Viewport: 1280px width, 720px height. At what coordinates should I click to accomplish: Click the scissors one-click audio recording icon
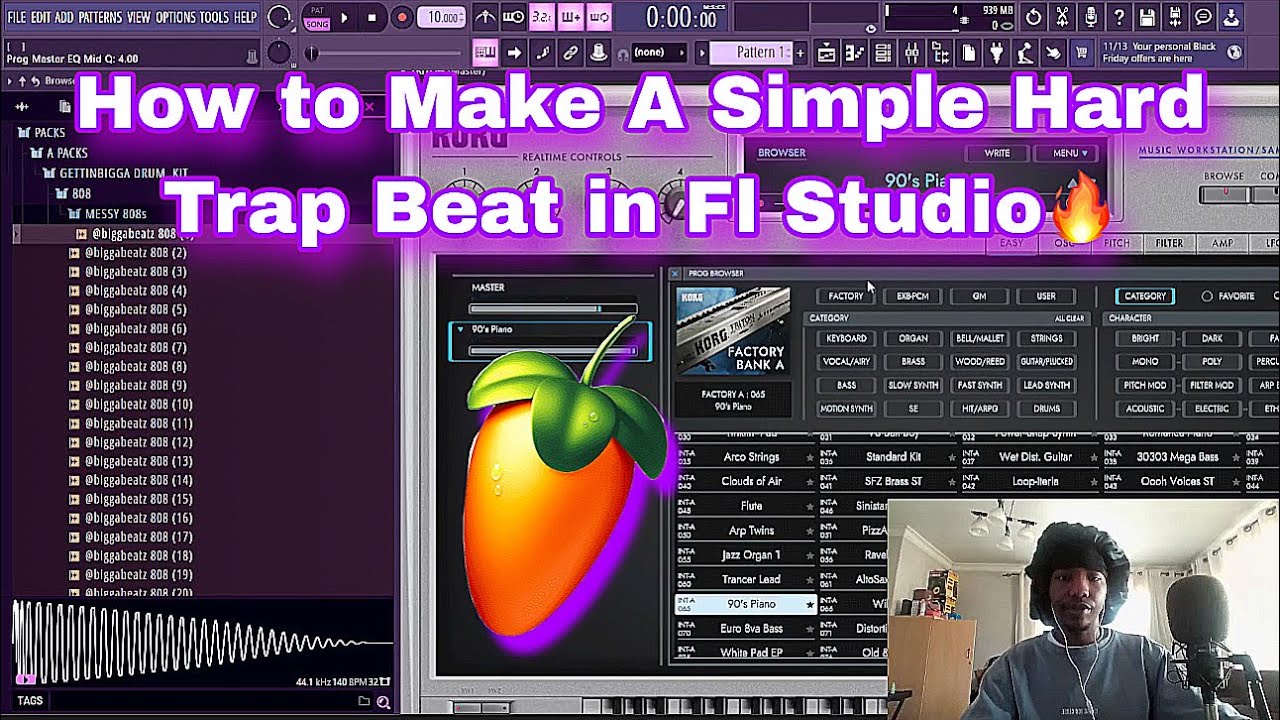(1060, 17)
